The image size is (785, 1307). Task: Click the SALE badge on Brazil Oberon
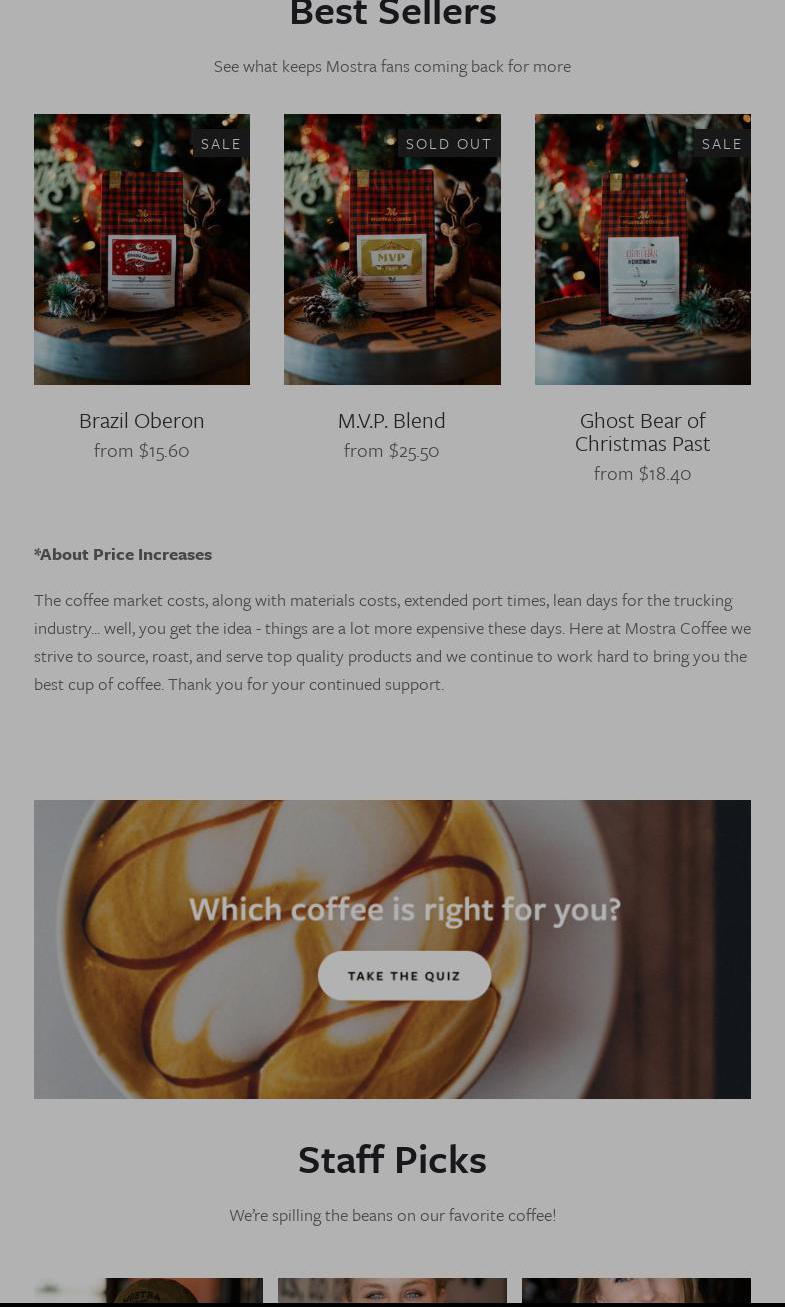tap(221, 143)
